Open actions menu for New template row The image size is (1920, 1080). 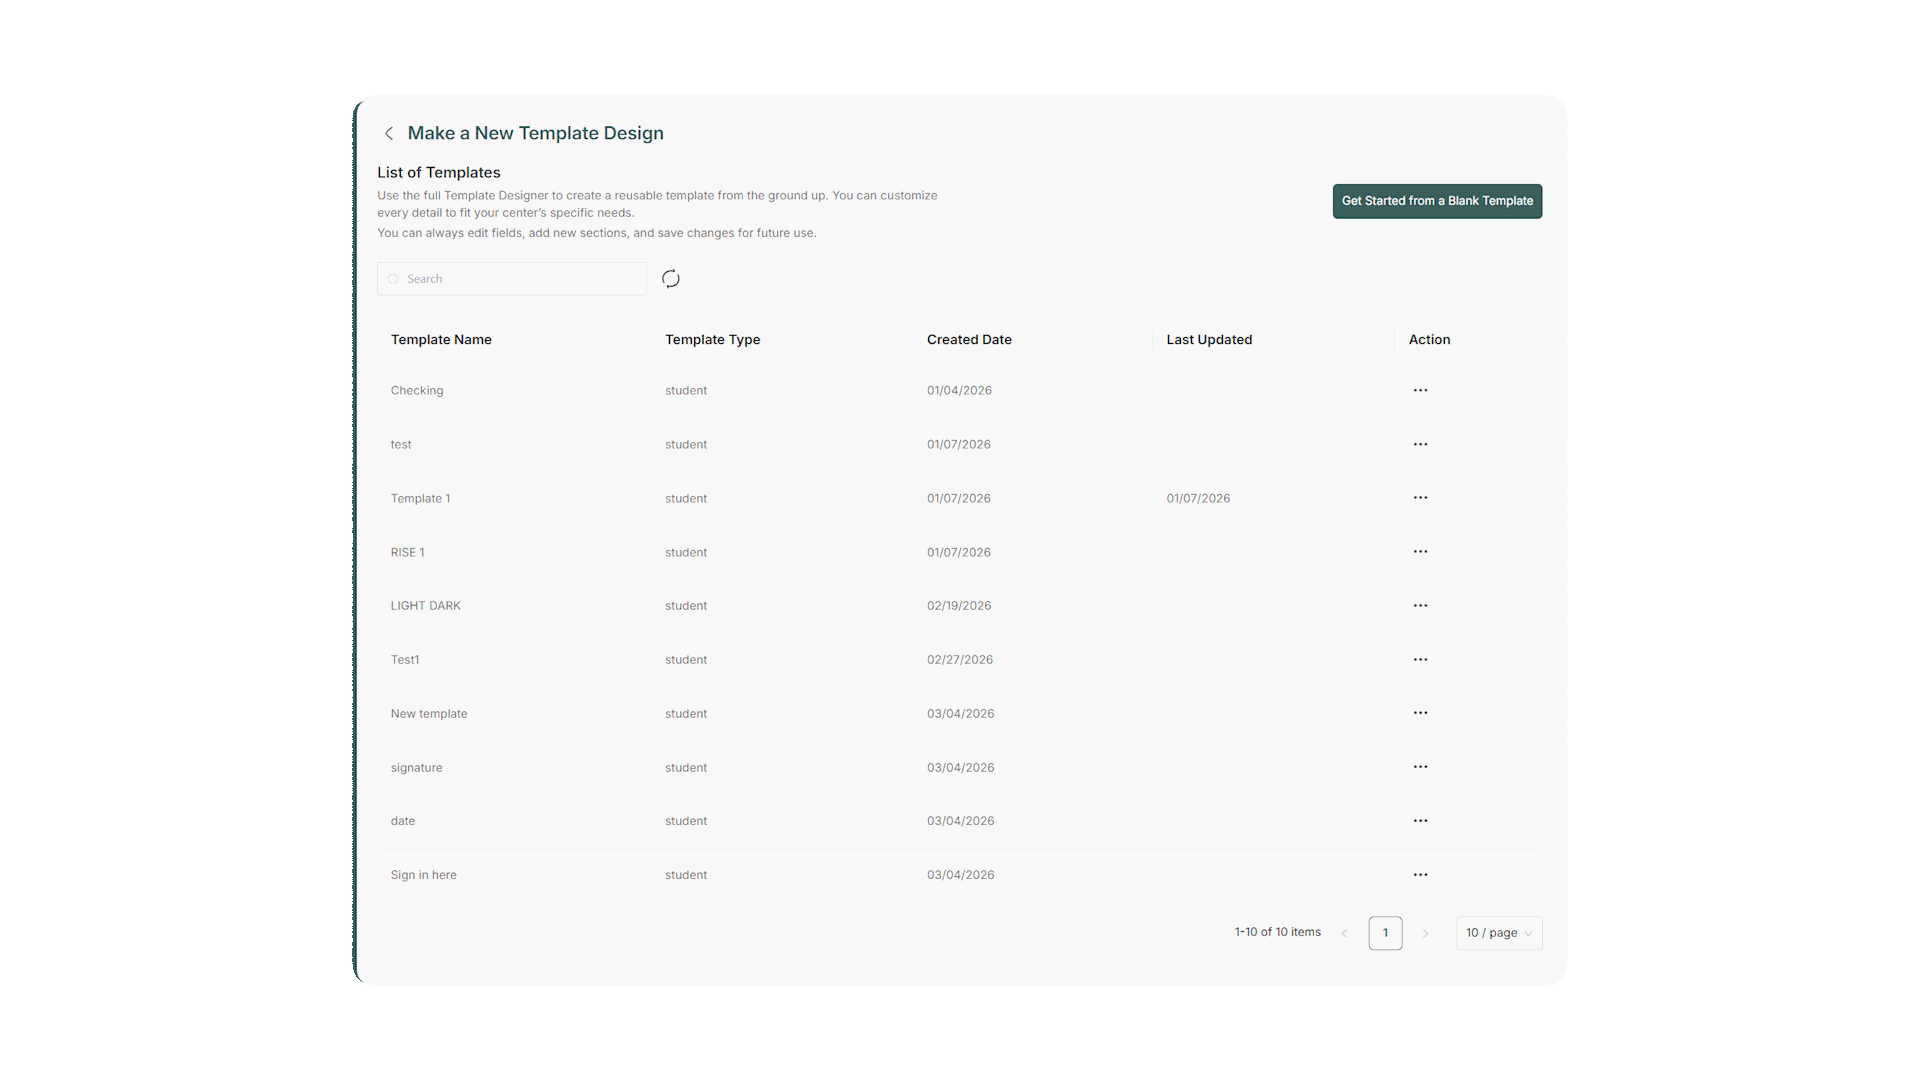tap(1420, 713)
